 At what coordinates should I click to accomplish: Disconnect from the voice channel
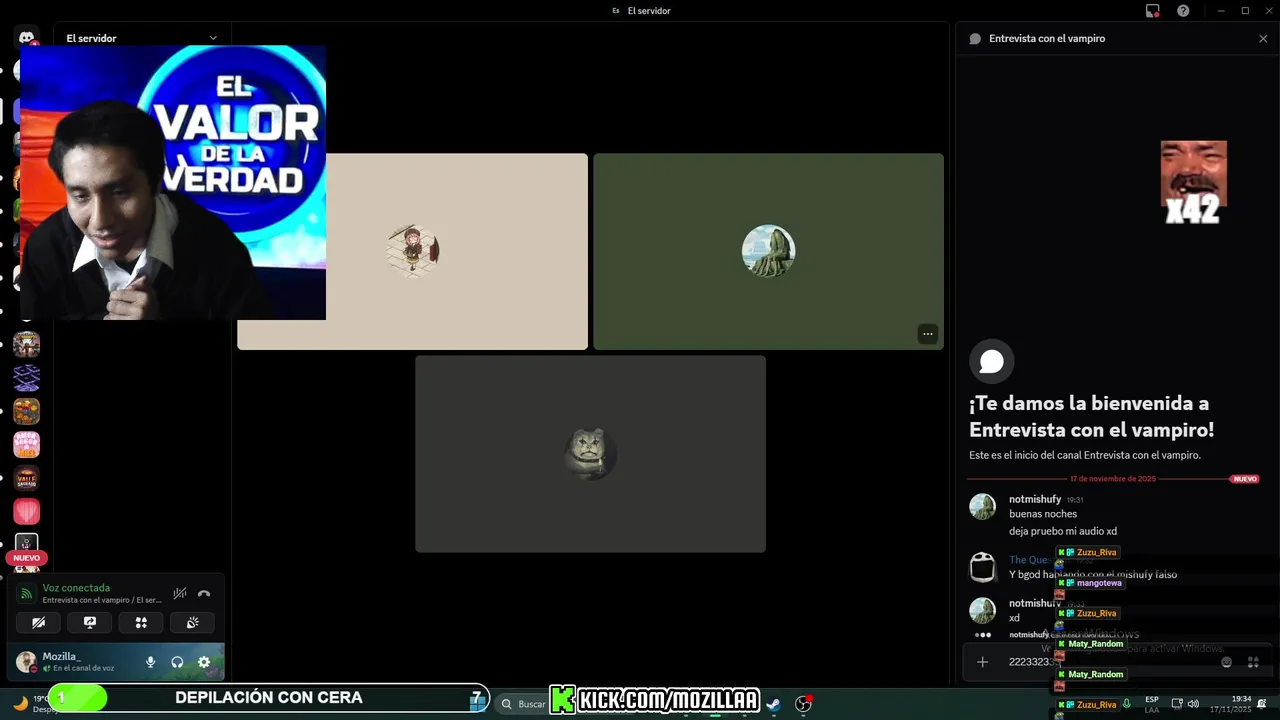coord(204,593)
